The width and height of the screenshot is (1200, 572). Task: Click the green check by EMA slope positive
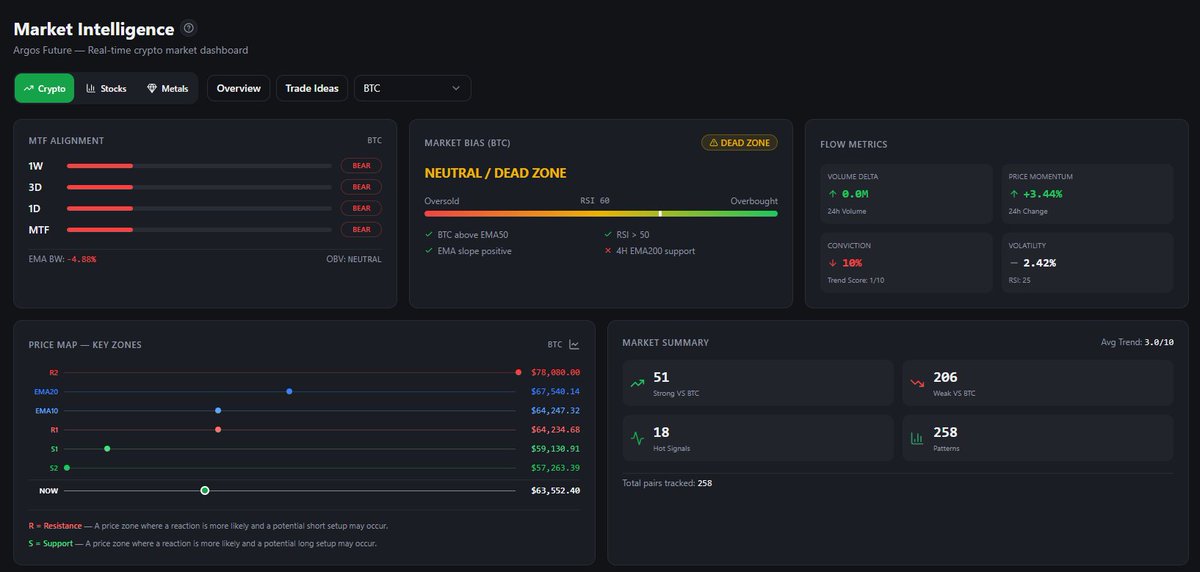[429, 251]
